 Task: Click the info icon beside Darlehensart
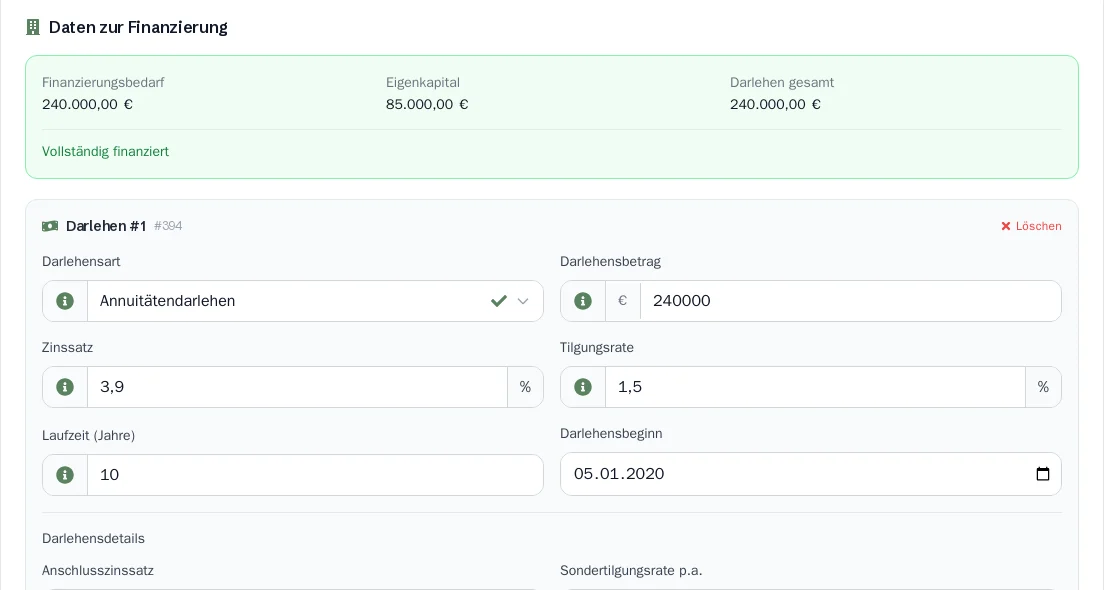point(65,301)
